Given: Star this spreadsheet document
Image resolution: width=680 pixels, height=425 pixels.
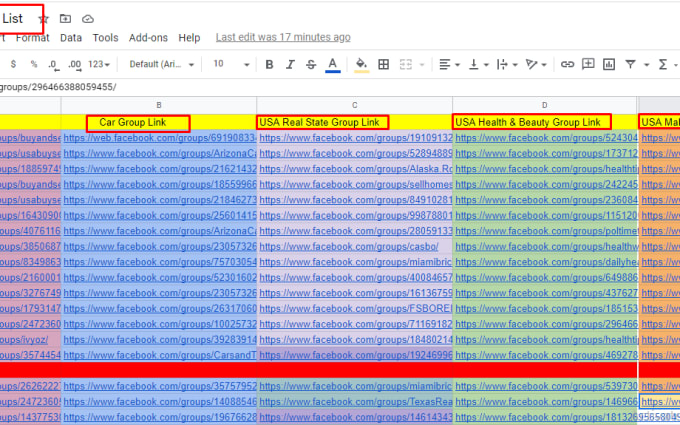Looking at the screenshot, I should click(44, 19).
